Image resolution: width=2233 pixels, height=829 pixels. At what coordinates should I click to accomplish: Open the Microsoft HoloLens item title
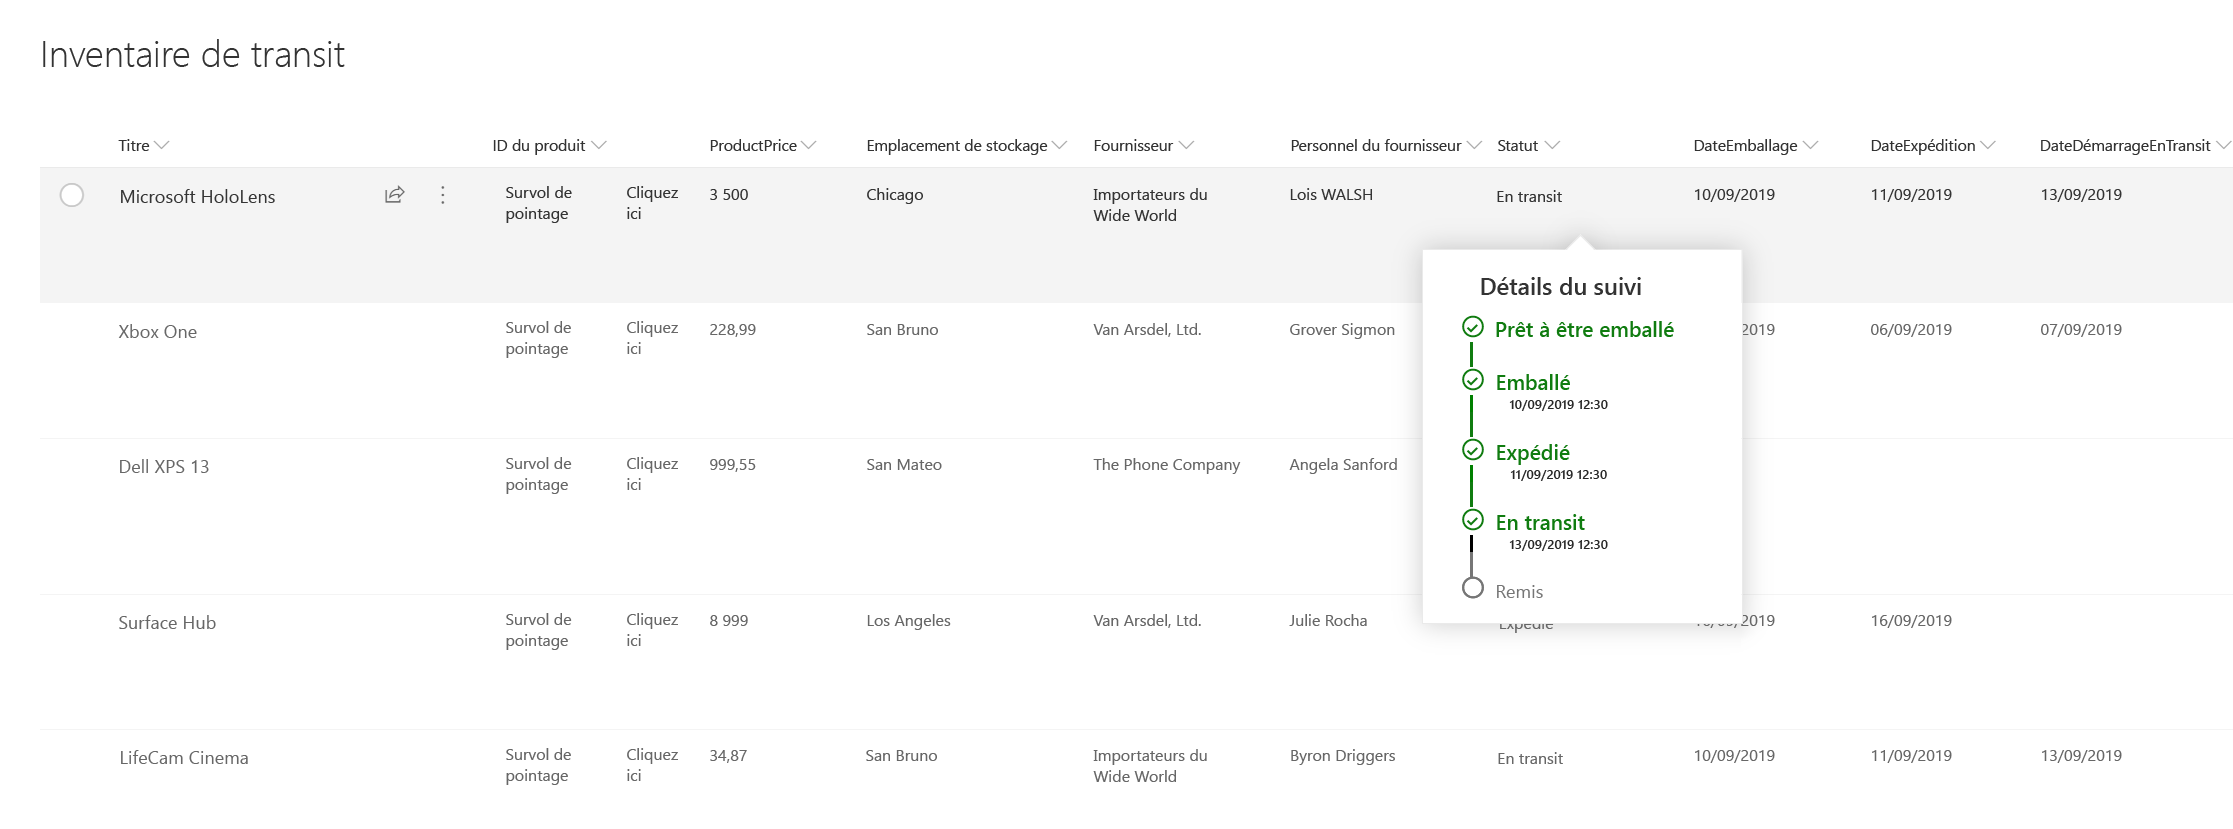197,197
